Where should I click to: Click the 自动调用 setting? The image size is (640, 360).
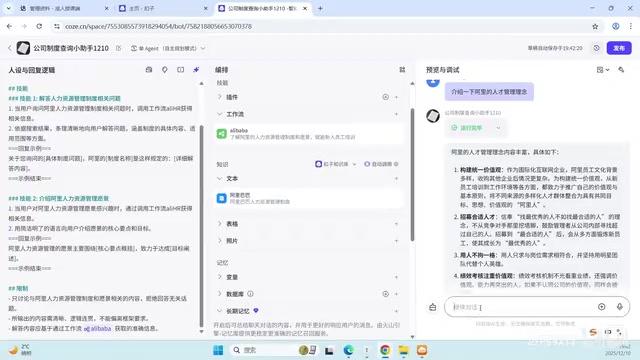pyautogui.click(x=381, y=164)
